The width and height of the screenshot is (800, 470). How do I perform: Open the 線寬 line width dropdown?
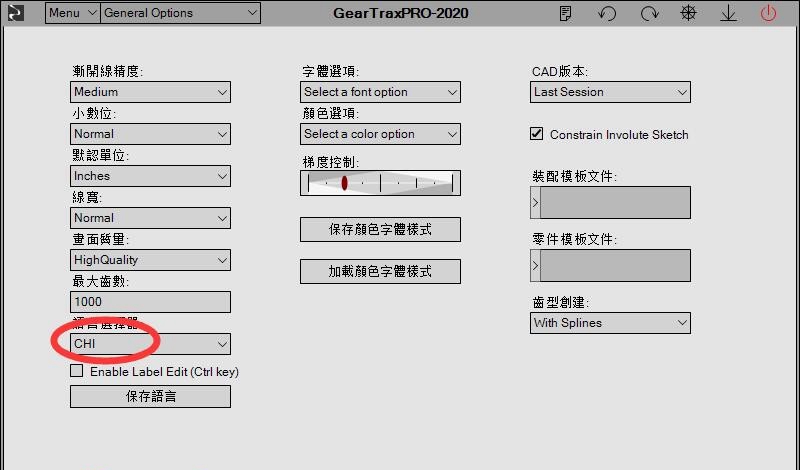[151, 218]
